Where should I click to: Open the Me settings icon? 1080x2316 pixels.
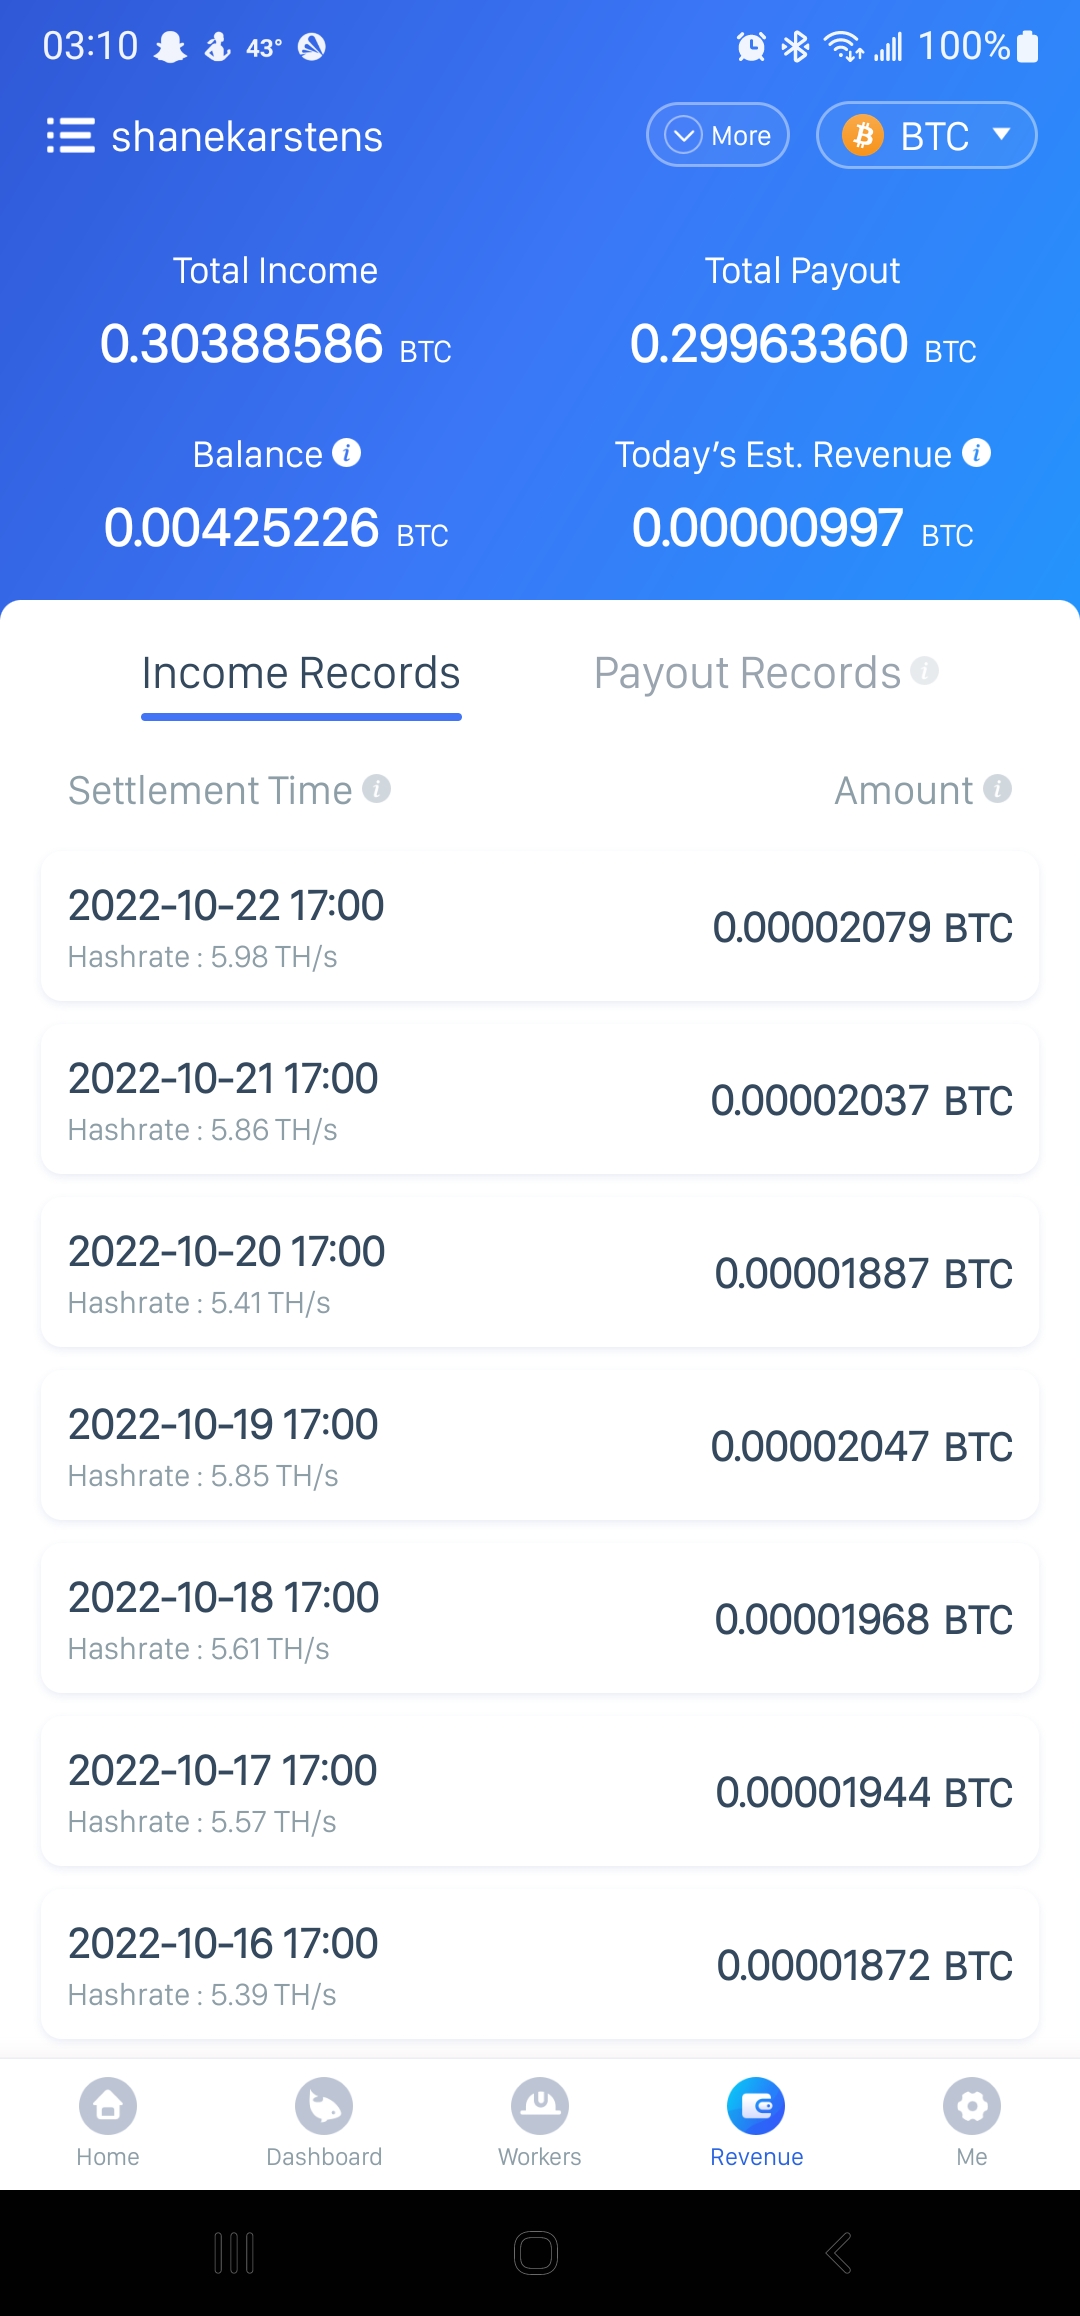click(972, 2106)
